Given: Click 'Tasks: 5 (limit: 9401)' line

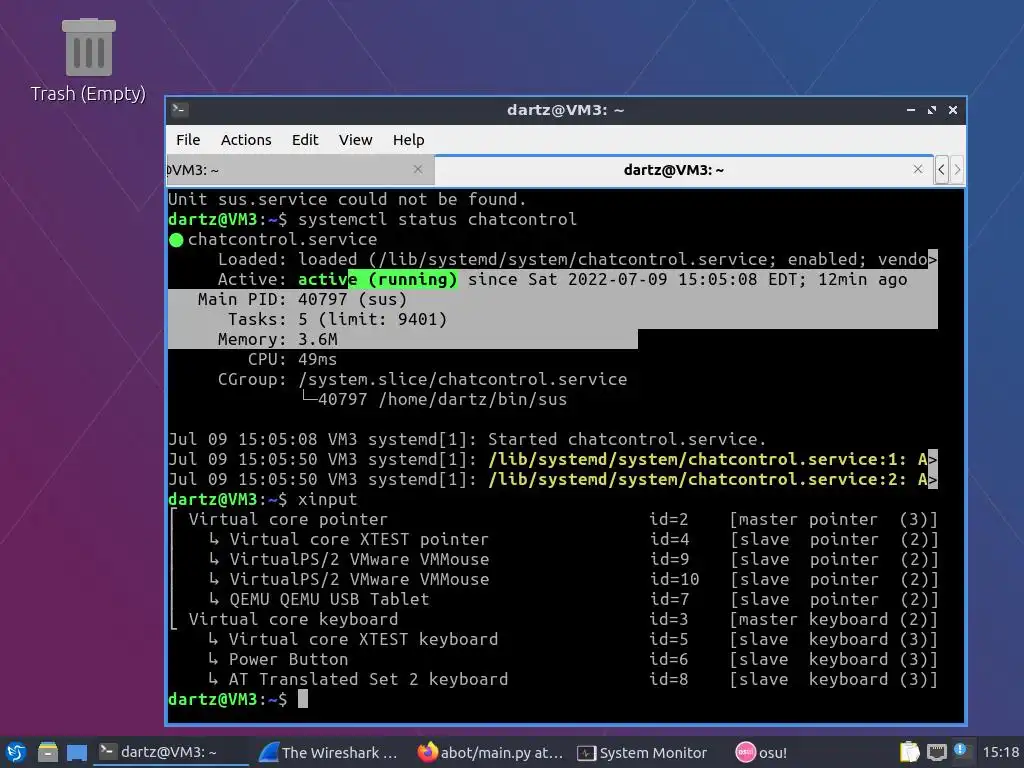Looking at the screenshot, I should pos(337,319).
